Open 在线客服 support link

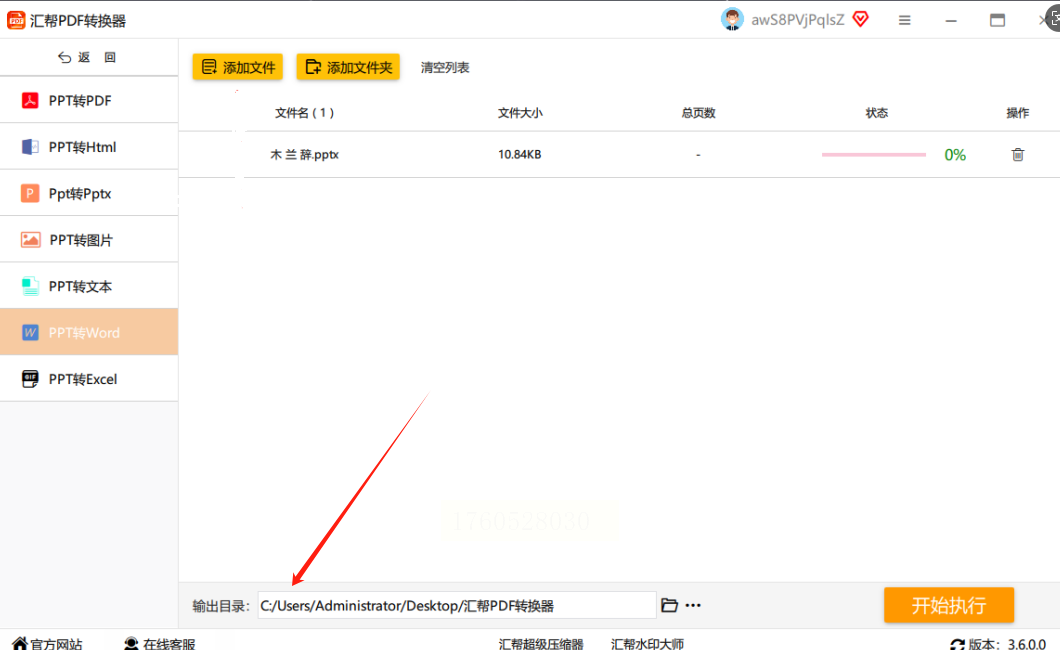point(169,644)
